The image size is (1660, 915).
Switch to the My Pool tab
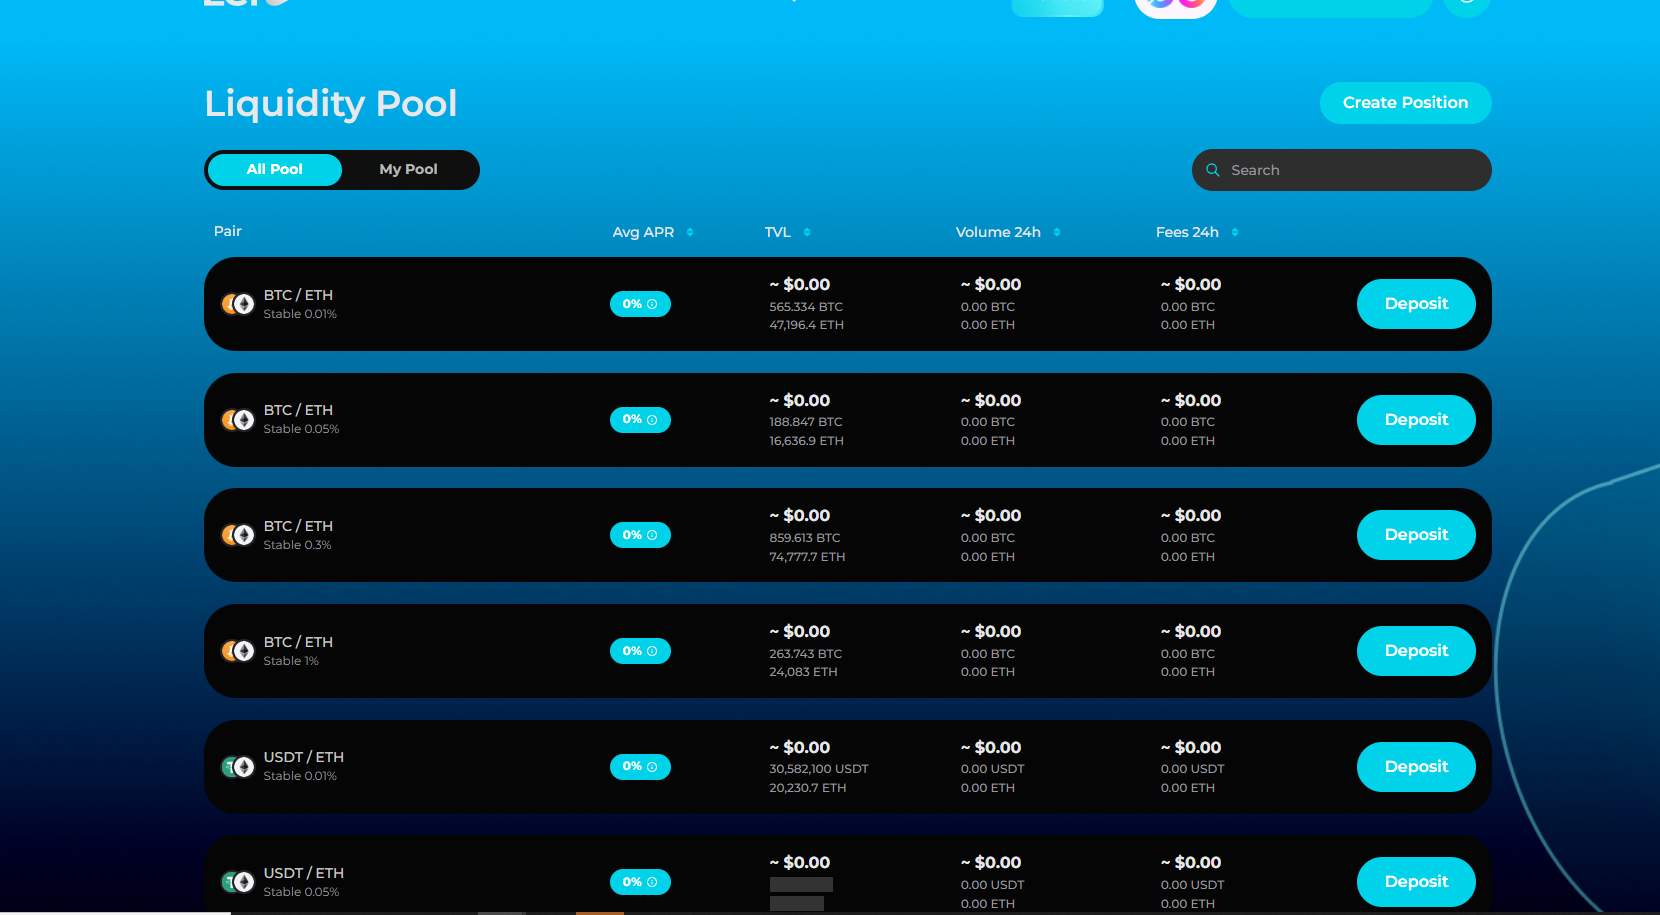click(x=408, y=169)
